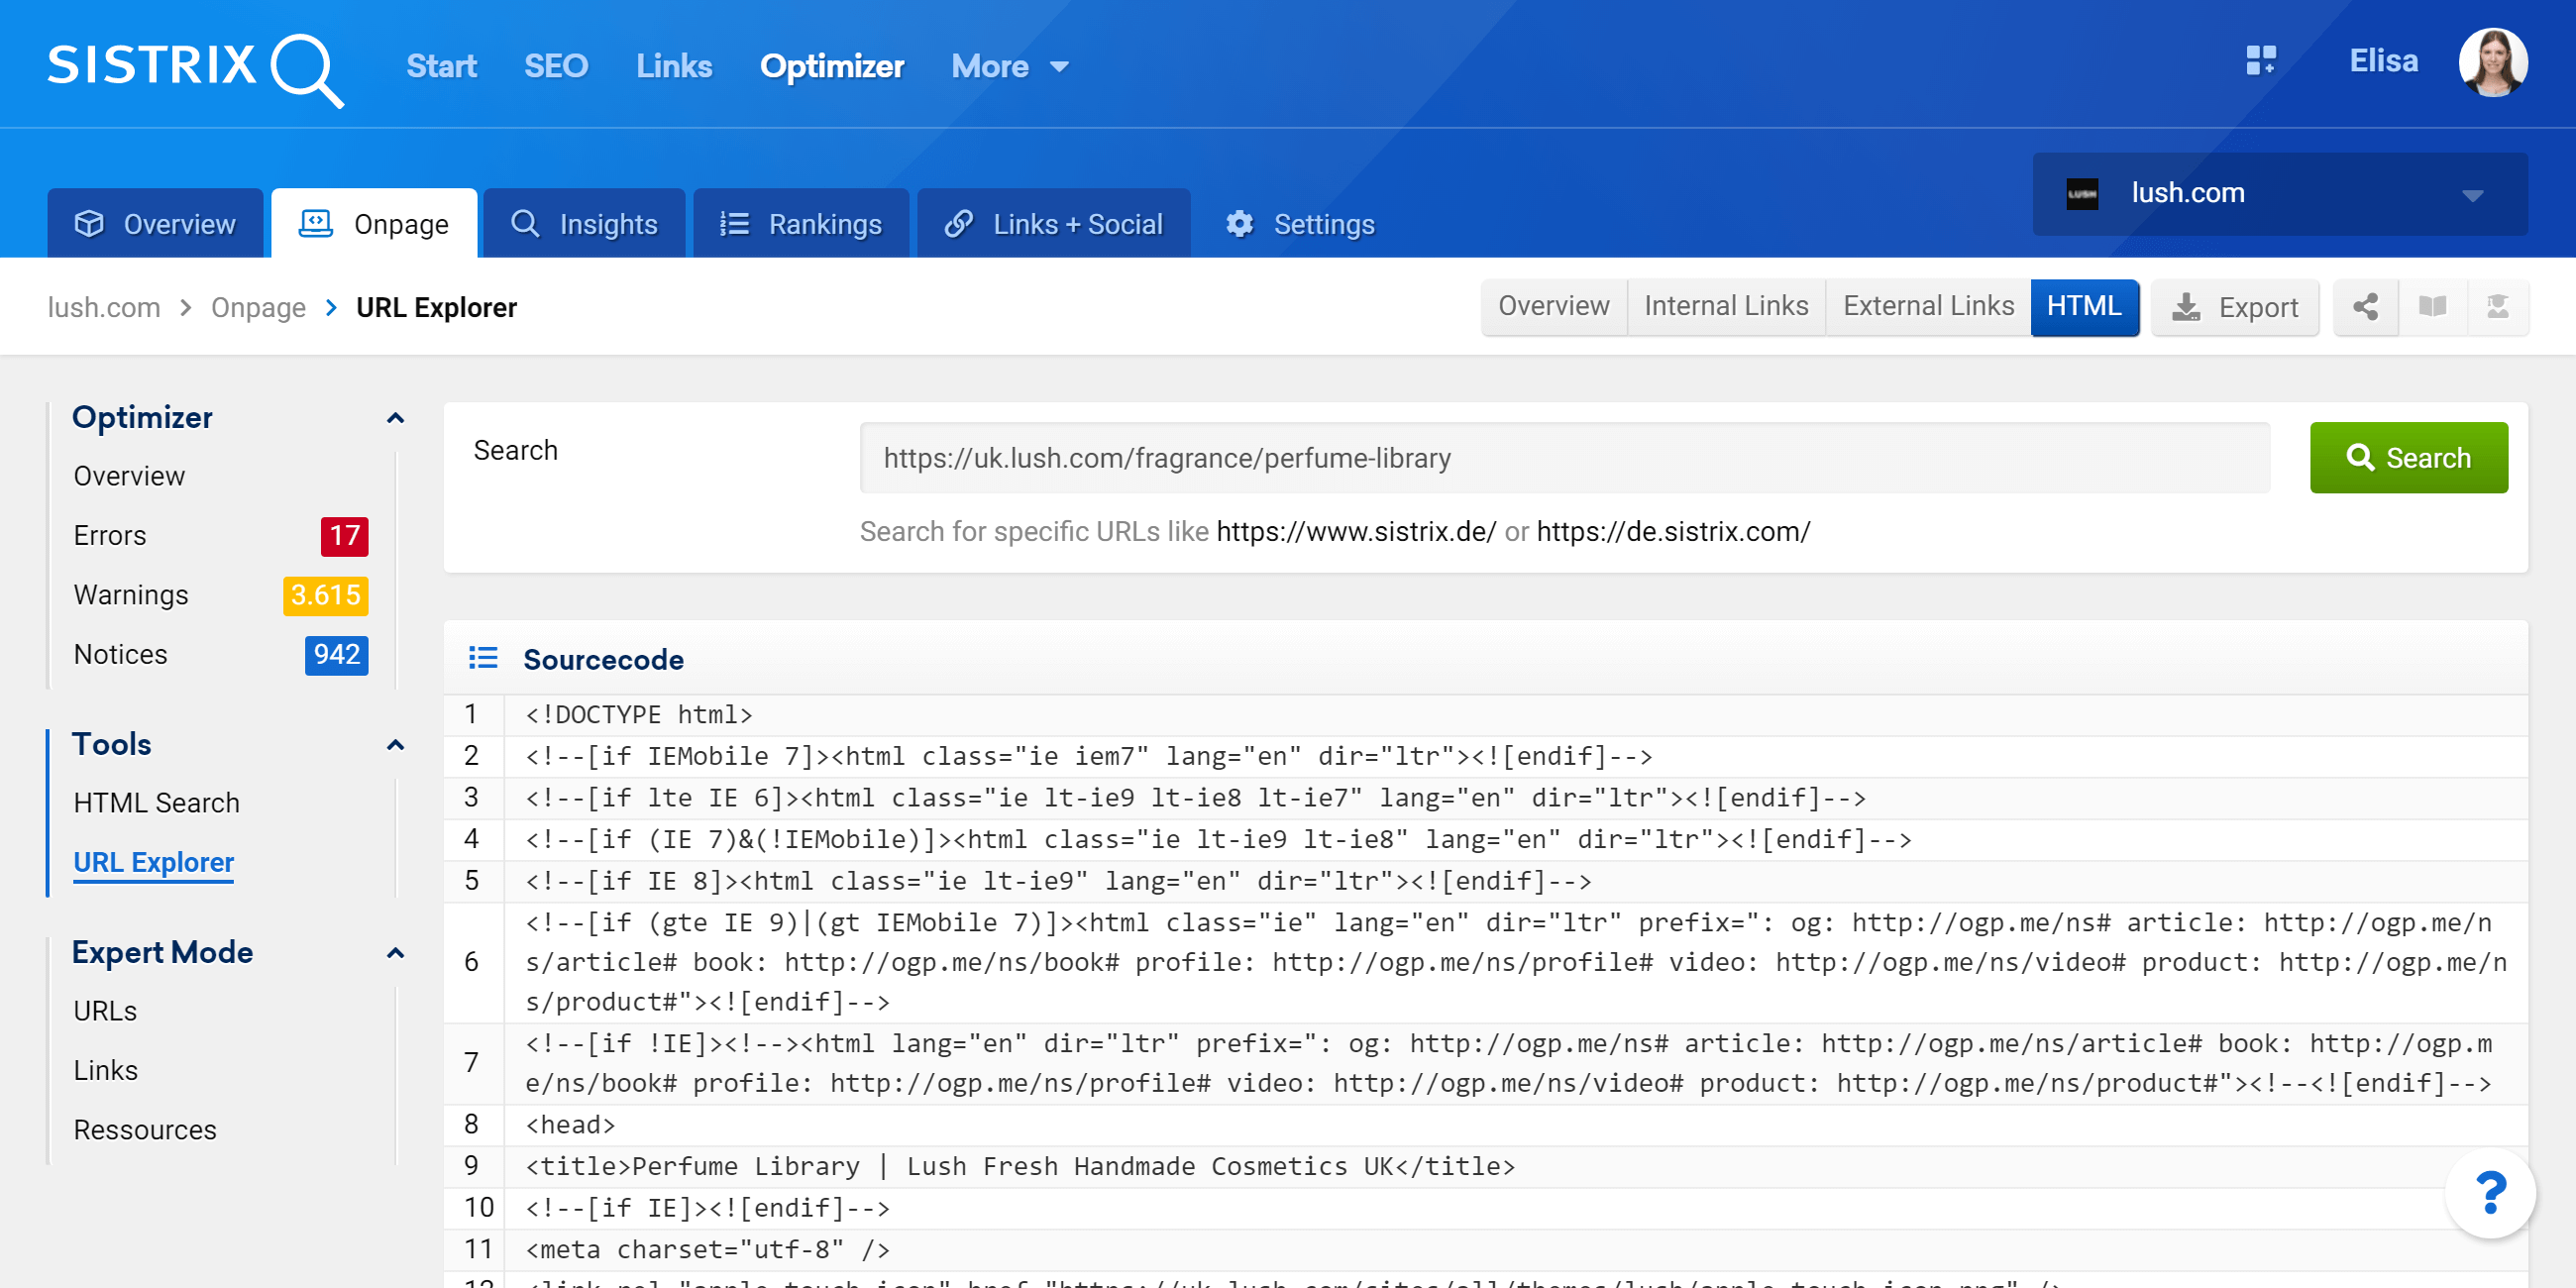Viewport: 2576px width, 1288px height.
Task: Open Overview in the Optimizer sidebar
Action: tap(129, 476)
